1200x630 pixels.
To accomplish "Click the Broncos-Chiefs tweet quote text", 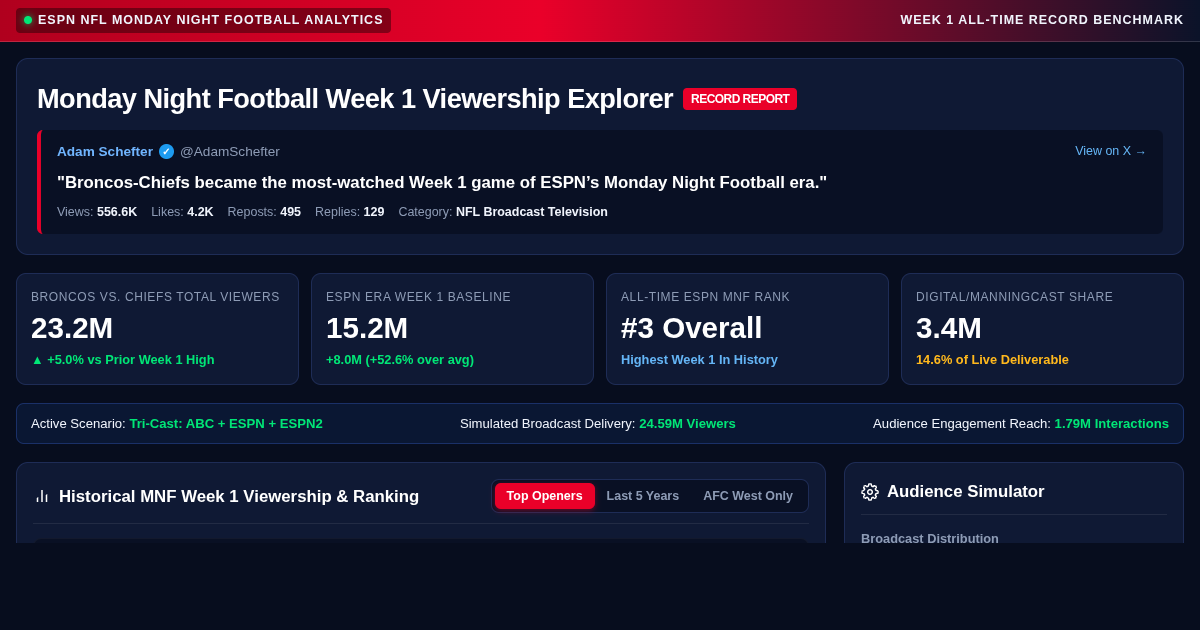I will click(x=442, y=183).
